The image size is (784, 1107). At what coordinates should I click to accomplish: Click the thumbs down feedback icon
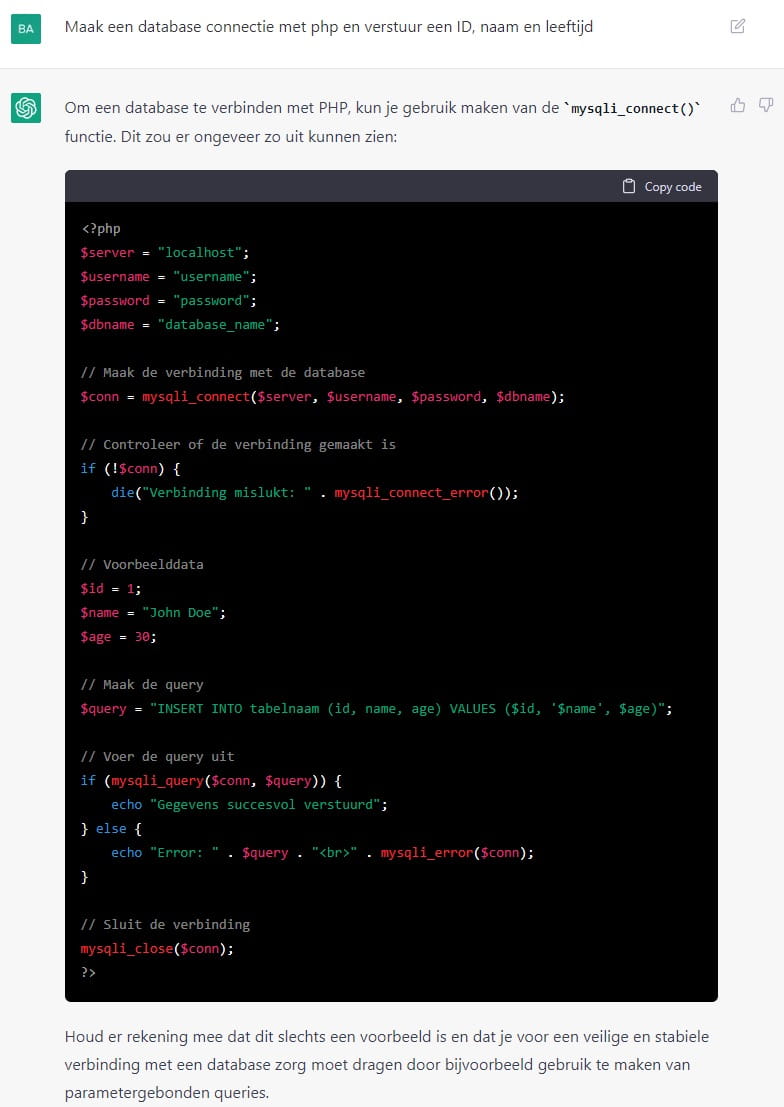[766, 105]
